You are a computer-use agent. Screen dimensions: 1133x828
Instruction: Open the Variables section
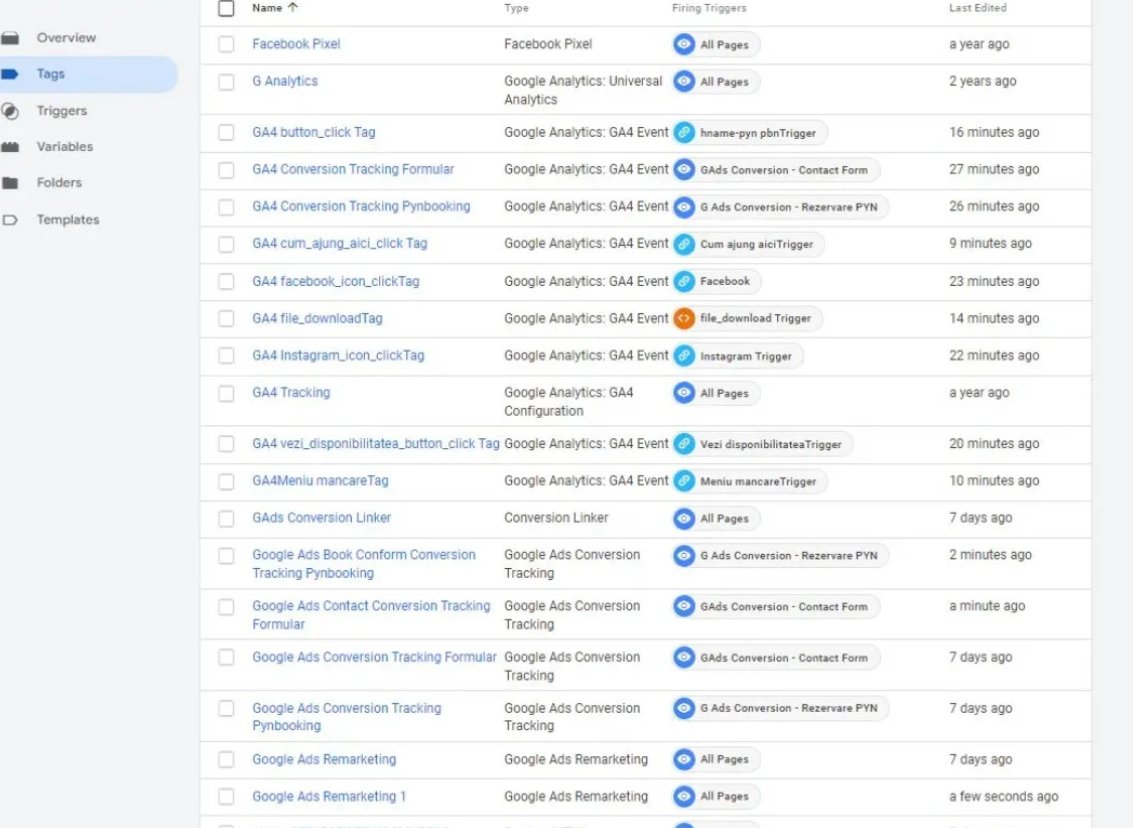(65, 147)
